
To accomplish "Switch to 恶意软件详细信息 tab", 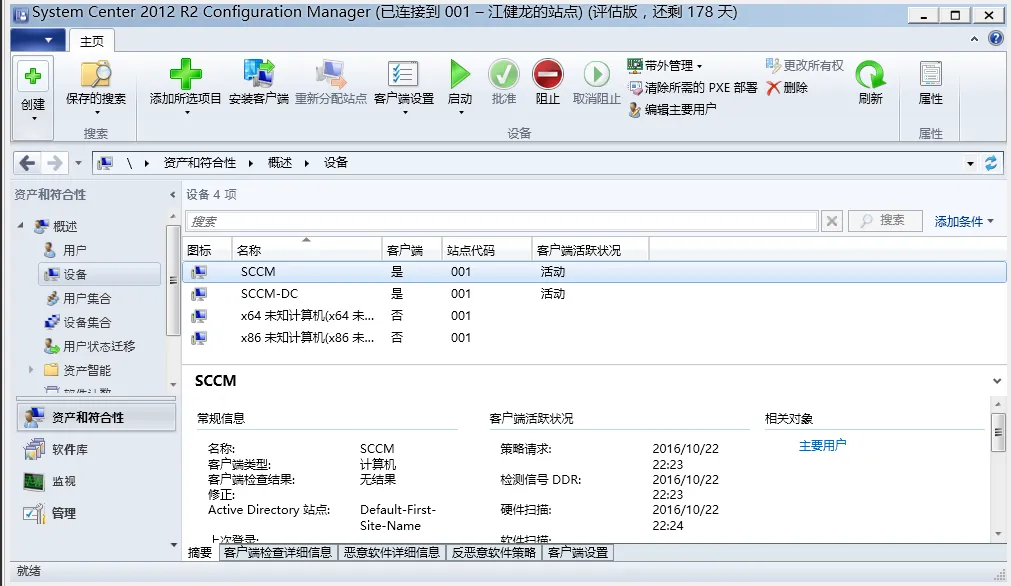I will pyautogui.click(x=391, y=552).
